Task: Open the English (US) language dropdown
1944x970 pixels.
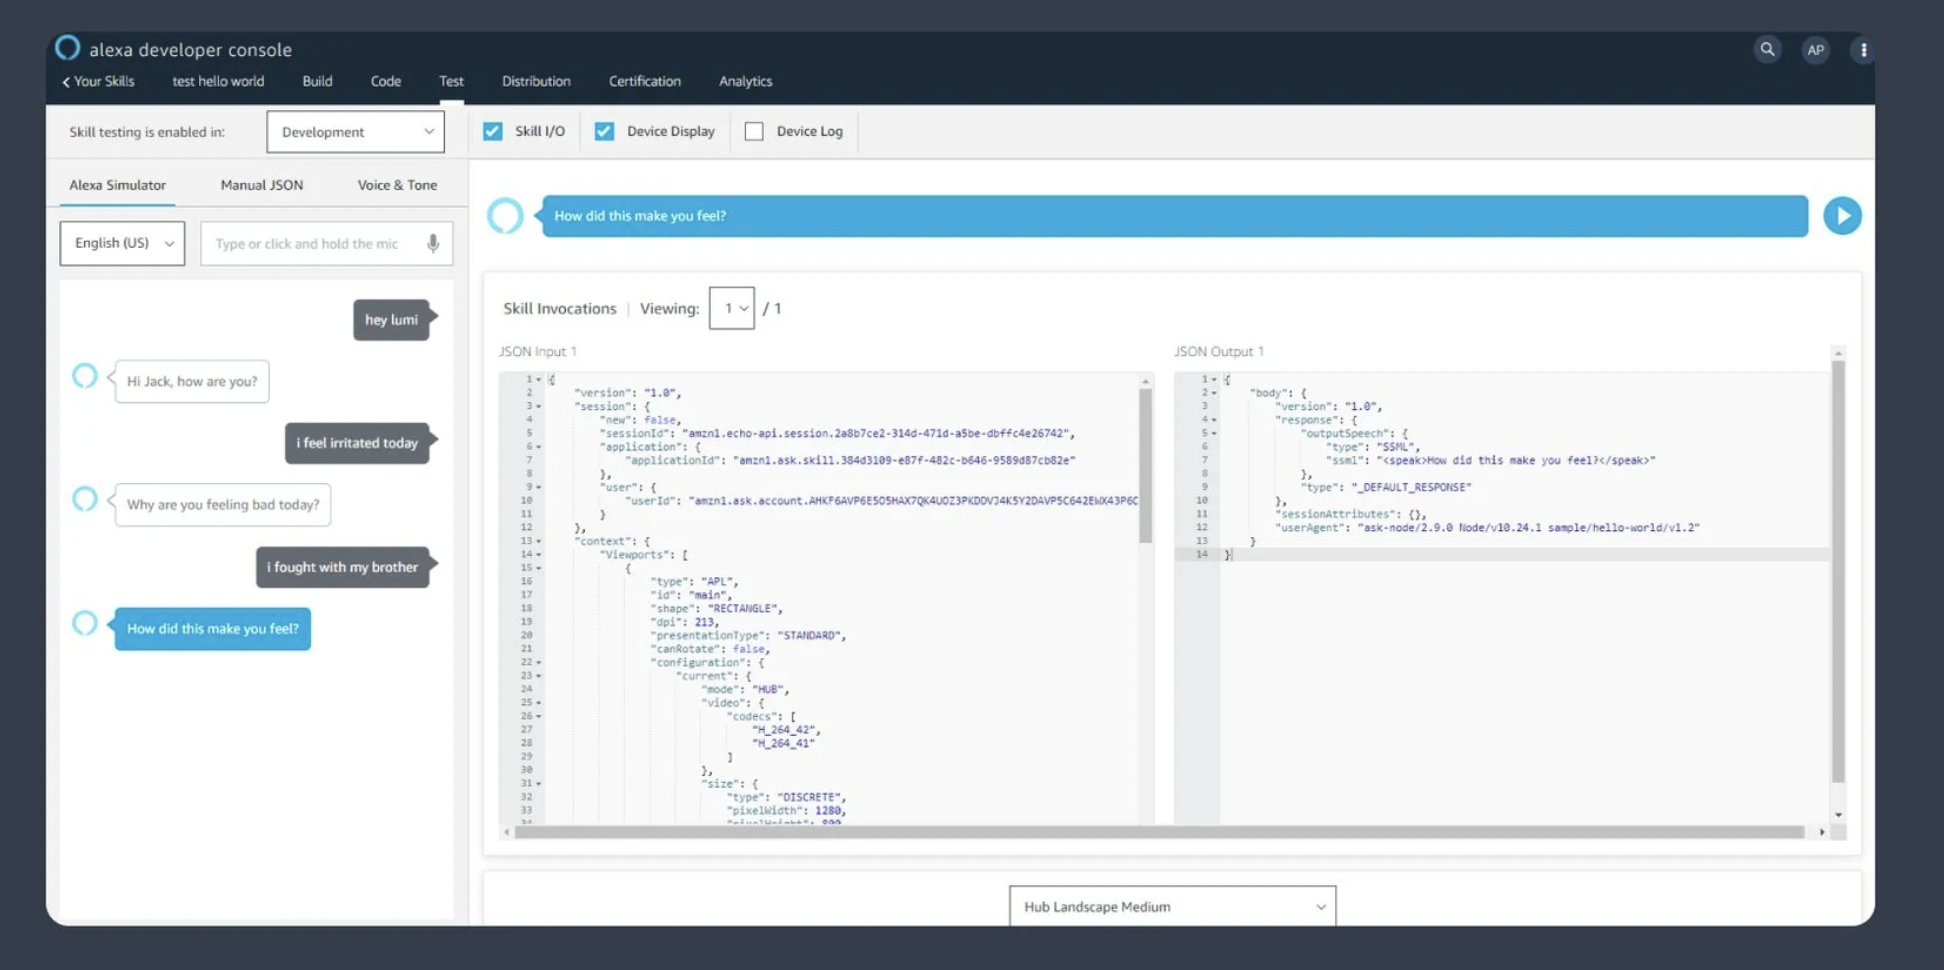Action: [x=122, y=243]
